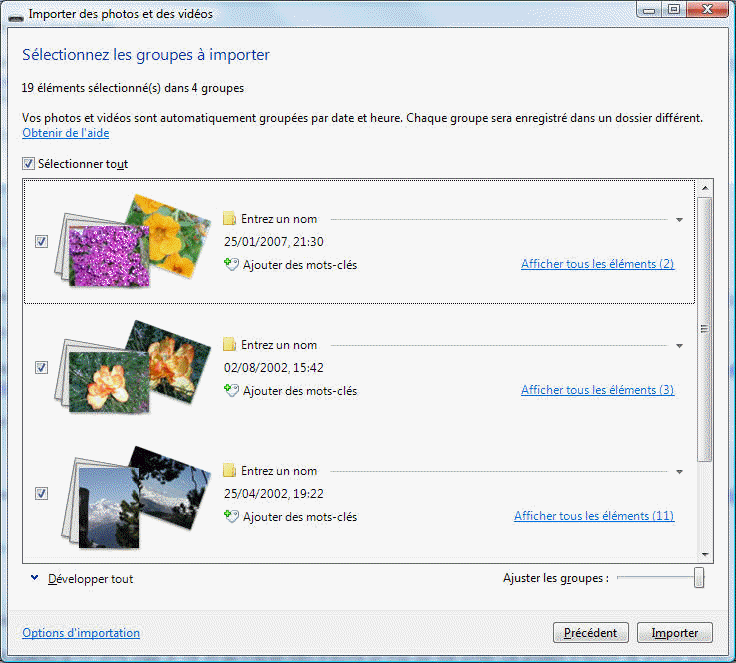This screenshot has width=736, height=663.
Task: Click Ajouter des mots-clés for 02/08/2002 group
Action: pyautogui.click(x=300, y=391)
